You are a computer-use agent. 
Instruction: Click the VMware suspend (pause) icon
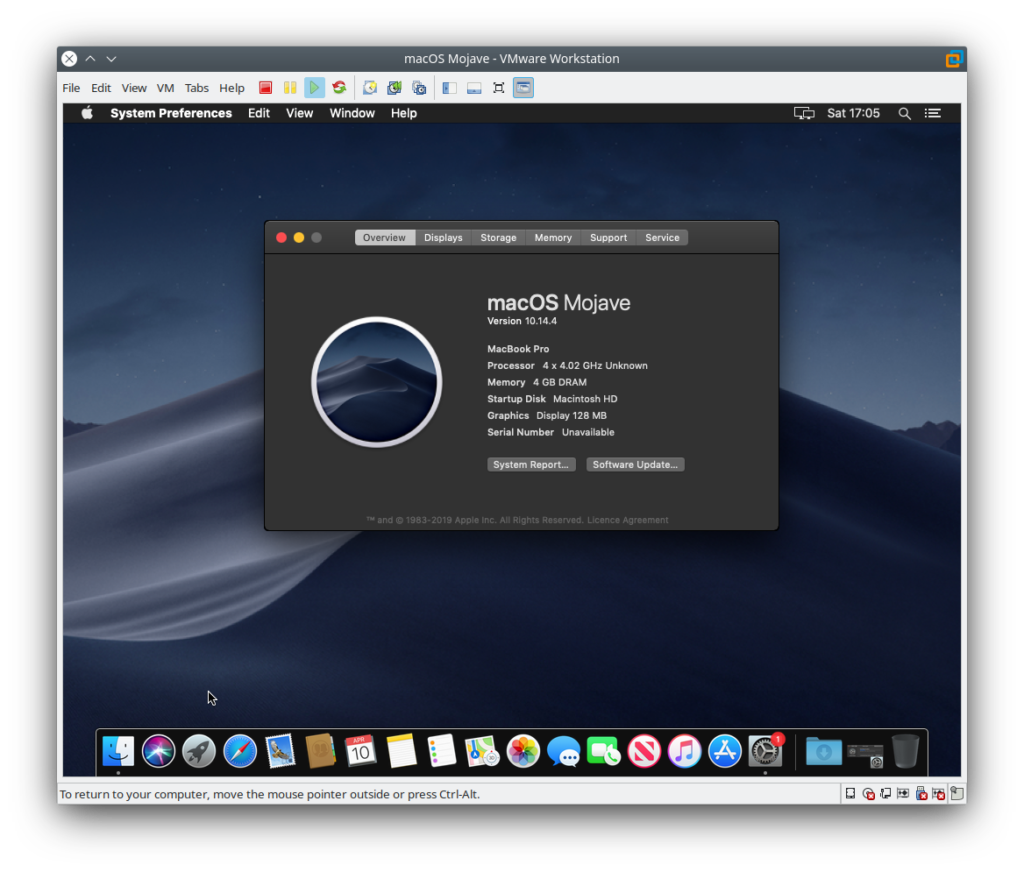tap(290, 88)
